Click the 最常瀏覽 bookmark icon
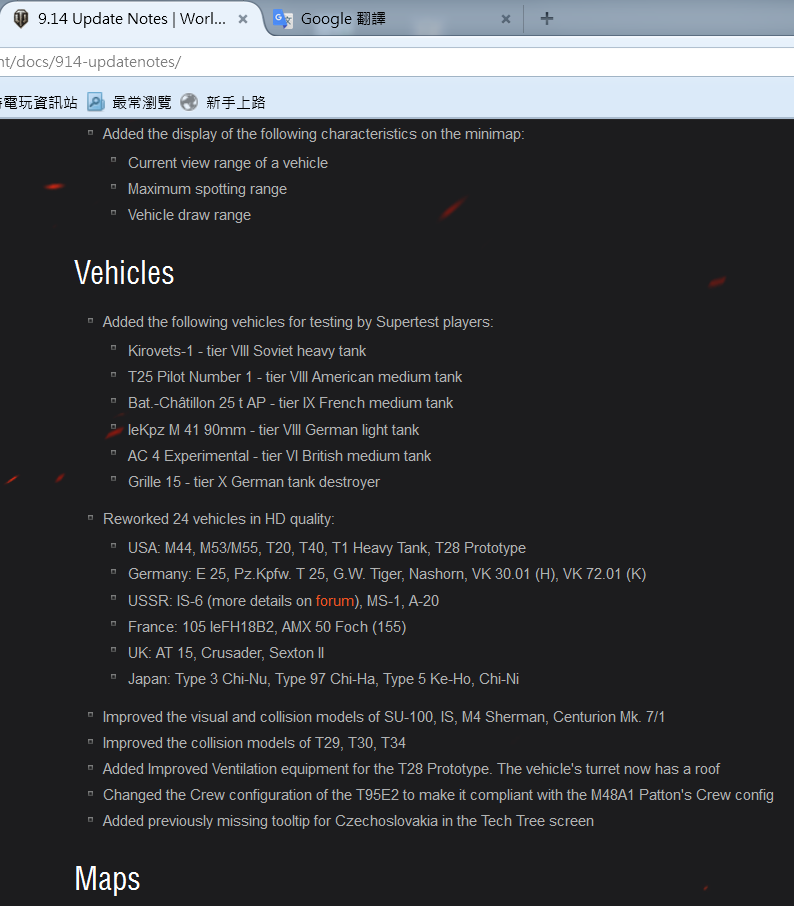Image resolution: width=794 pixels, height=906 pixels. click(x=96, y=102)
